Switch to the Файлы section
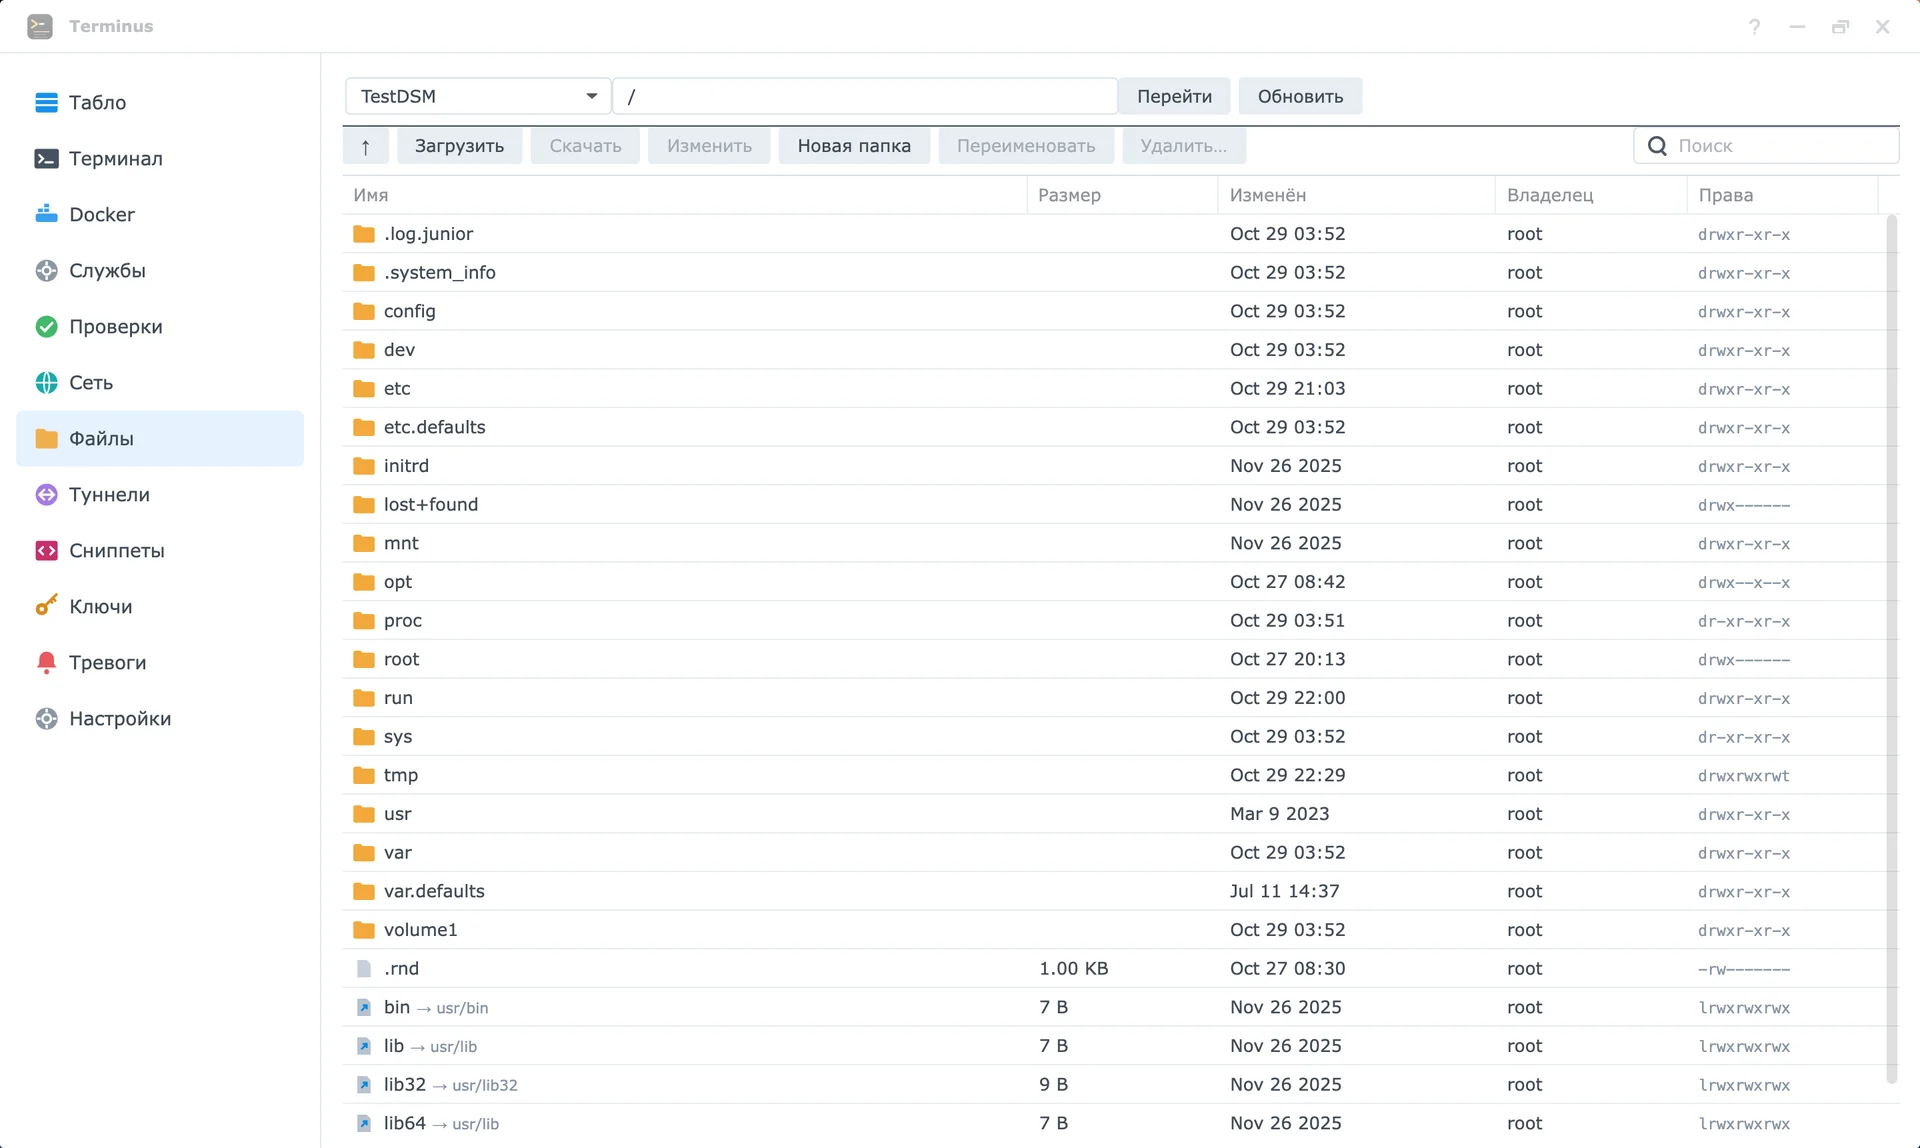The width and height of the screenshot is (1920, 1148). (x=160, y=438)
